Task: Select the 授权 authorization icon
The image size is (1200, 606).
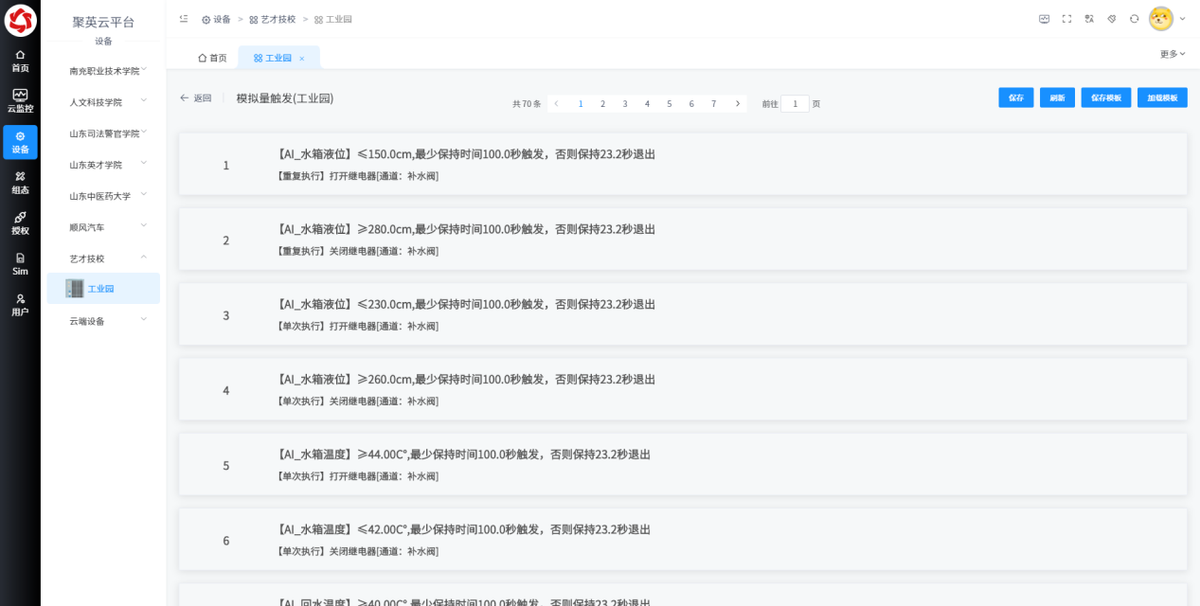Action: click(20, 222)
